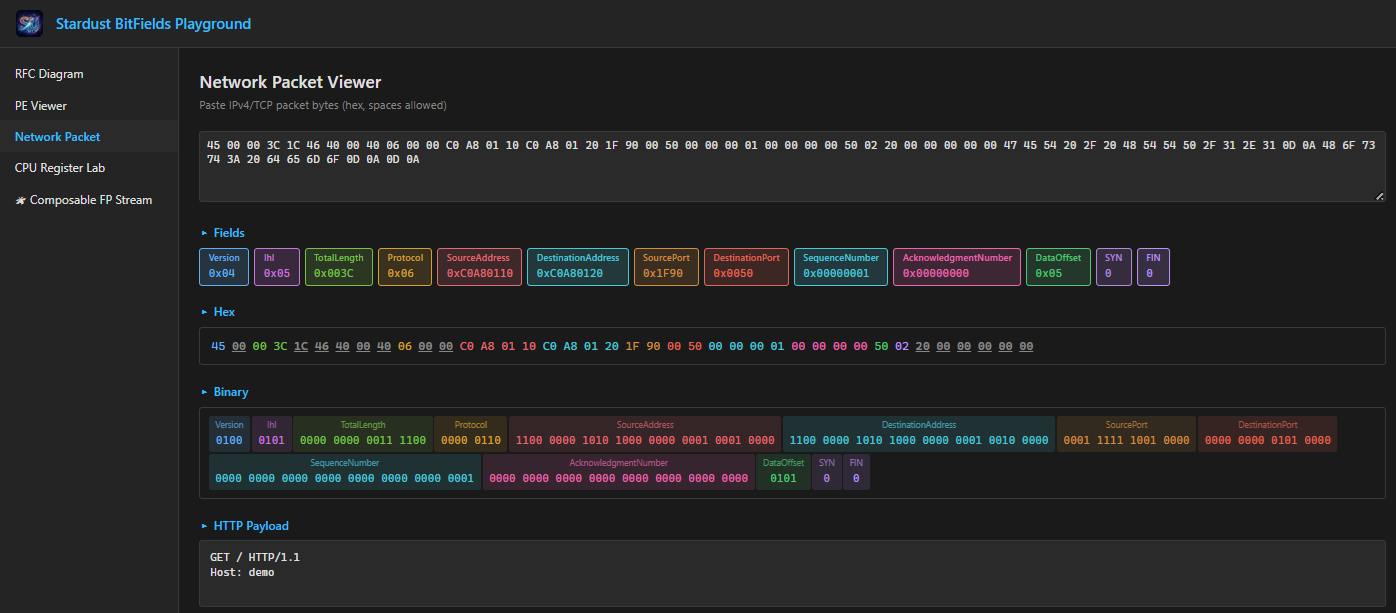Click the sparkle icon beside Composable FP Stream
Image resolution: width=1396 pixels, height=613 pixels.
[19, 199]
